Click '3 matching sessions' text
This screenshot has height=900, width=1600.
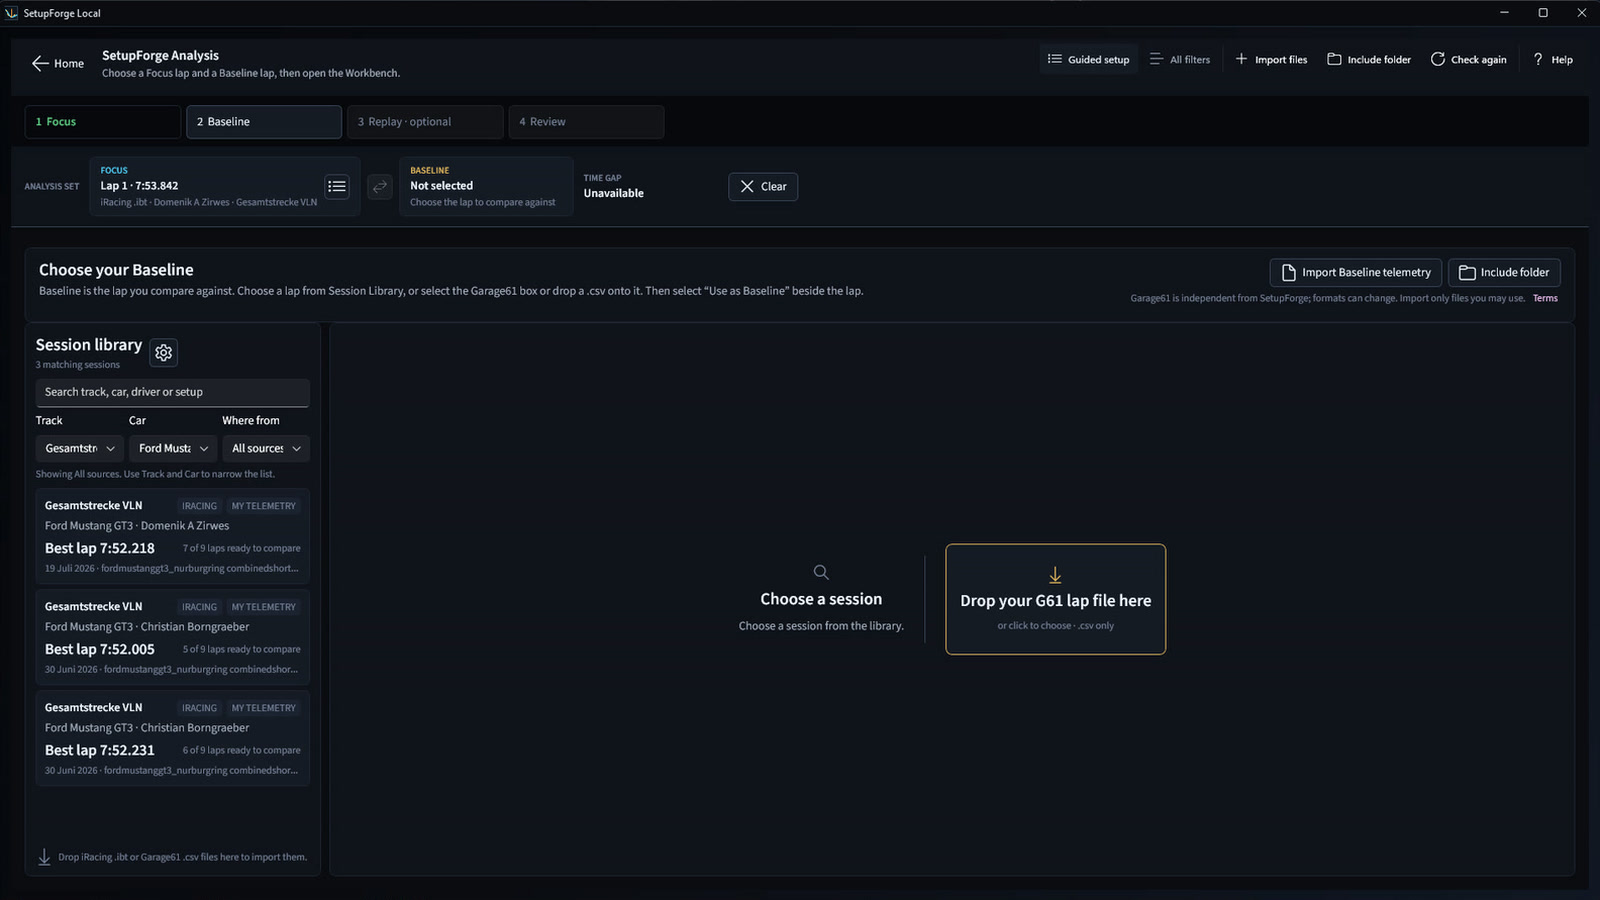pos(77,365)
